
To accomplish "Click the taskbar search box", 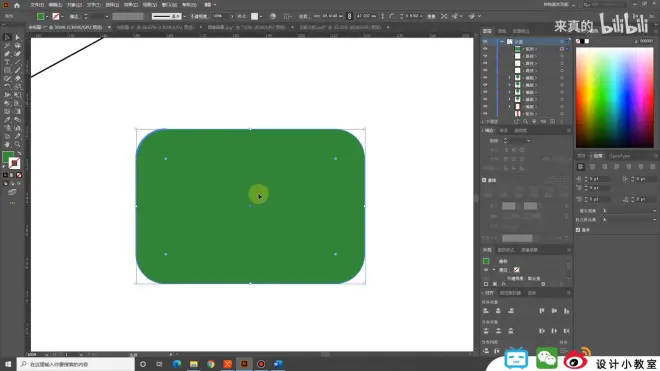I will coord(76,364).
